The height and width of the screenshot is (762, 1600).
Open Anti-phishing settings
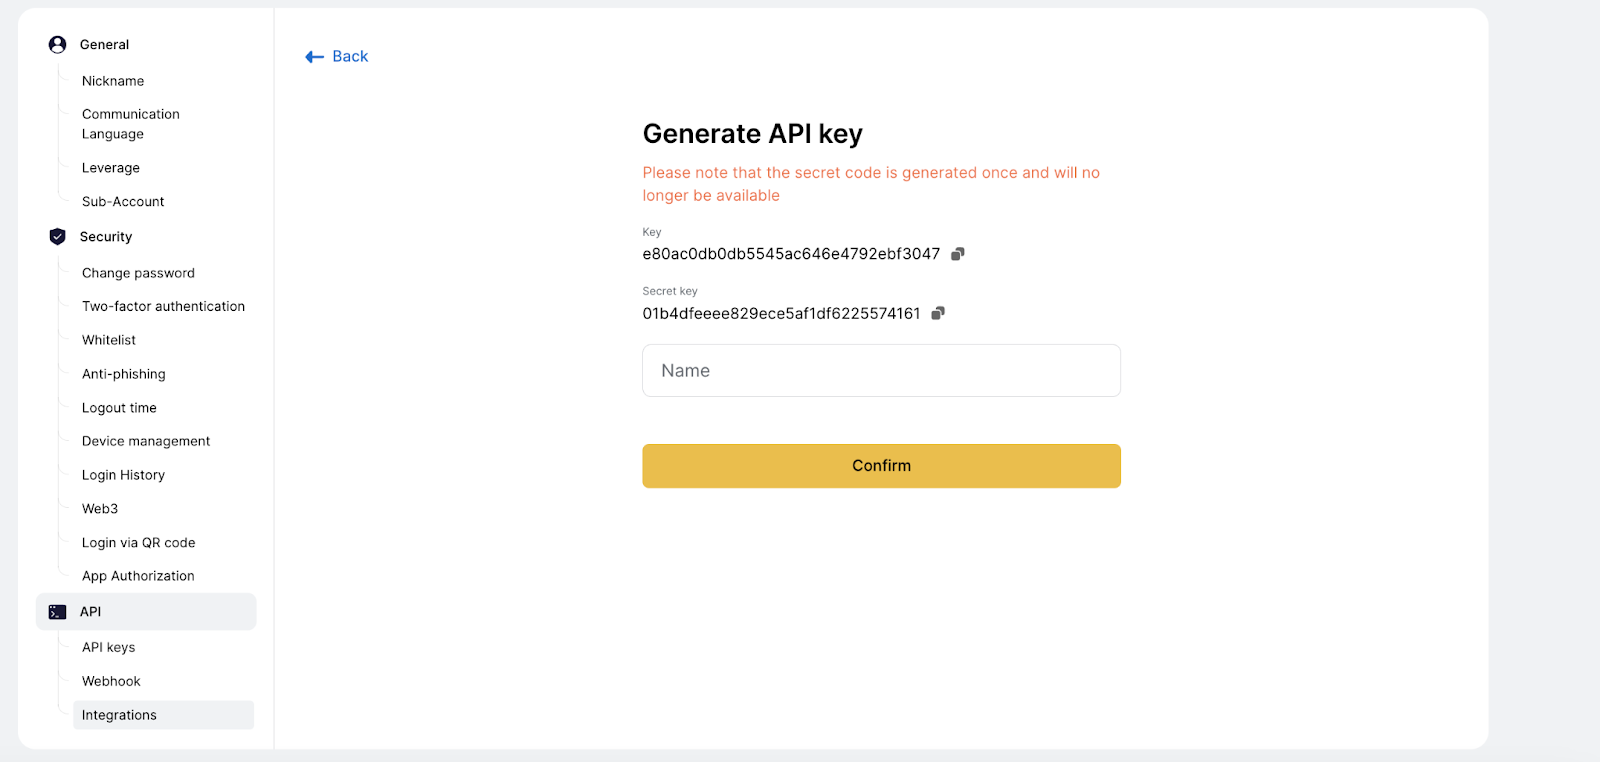(124, 374)
